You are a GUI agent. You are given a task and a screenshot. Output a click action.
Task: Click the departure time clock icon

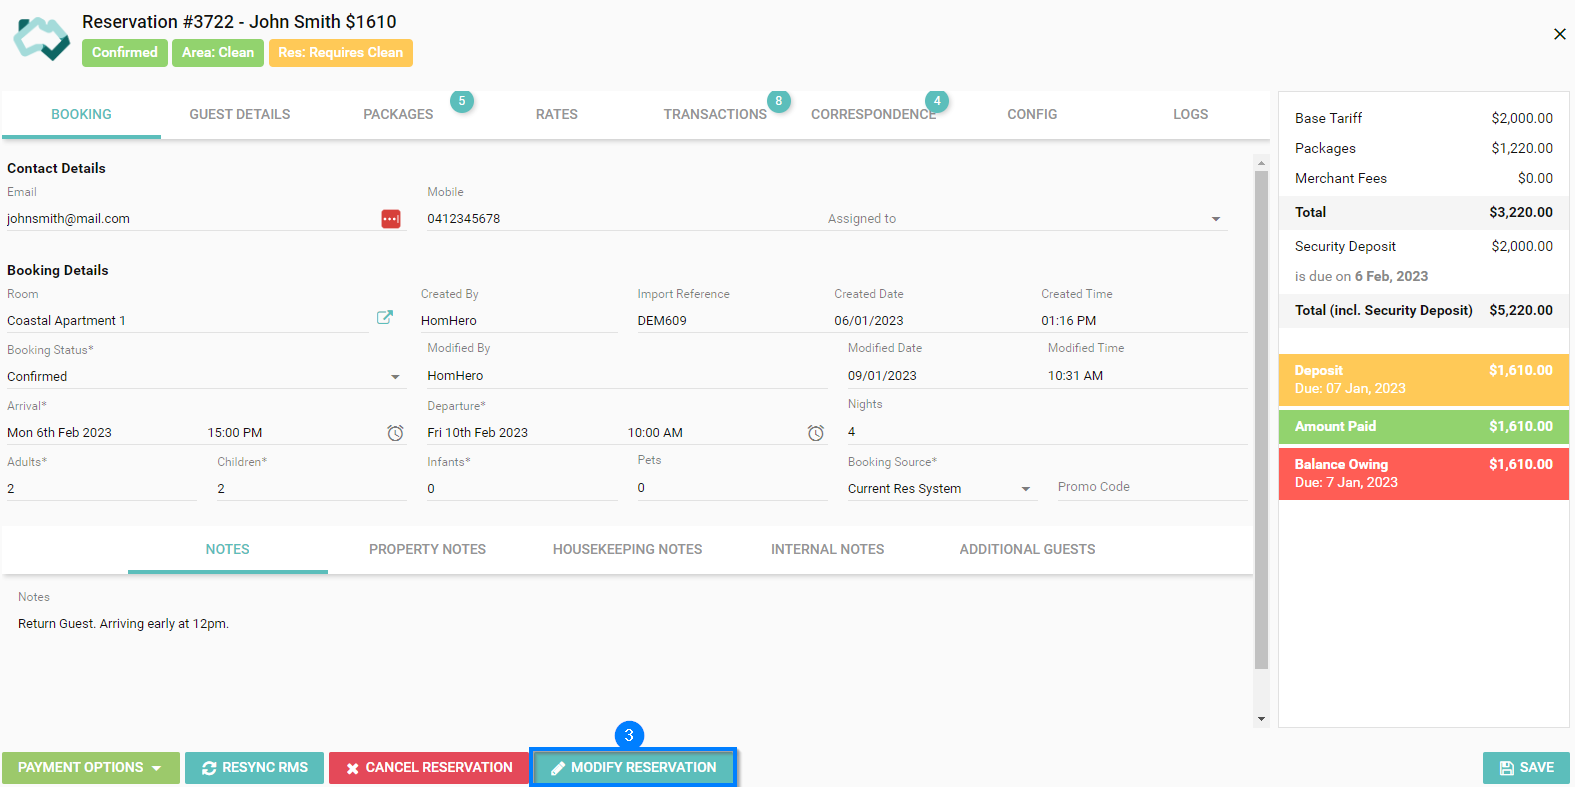point(816,433)
